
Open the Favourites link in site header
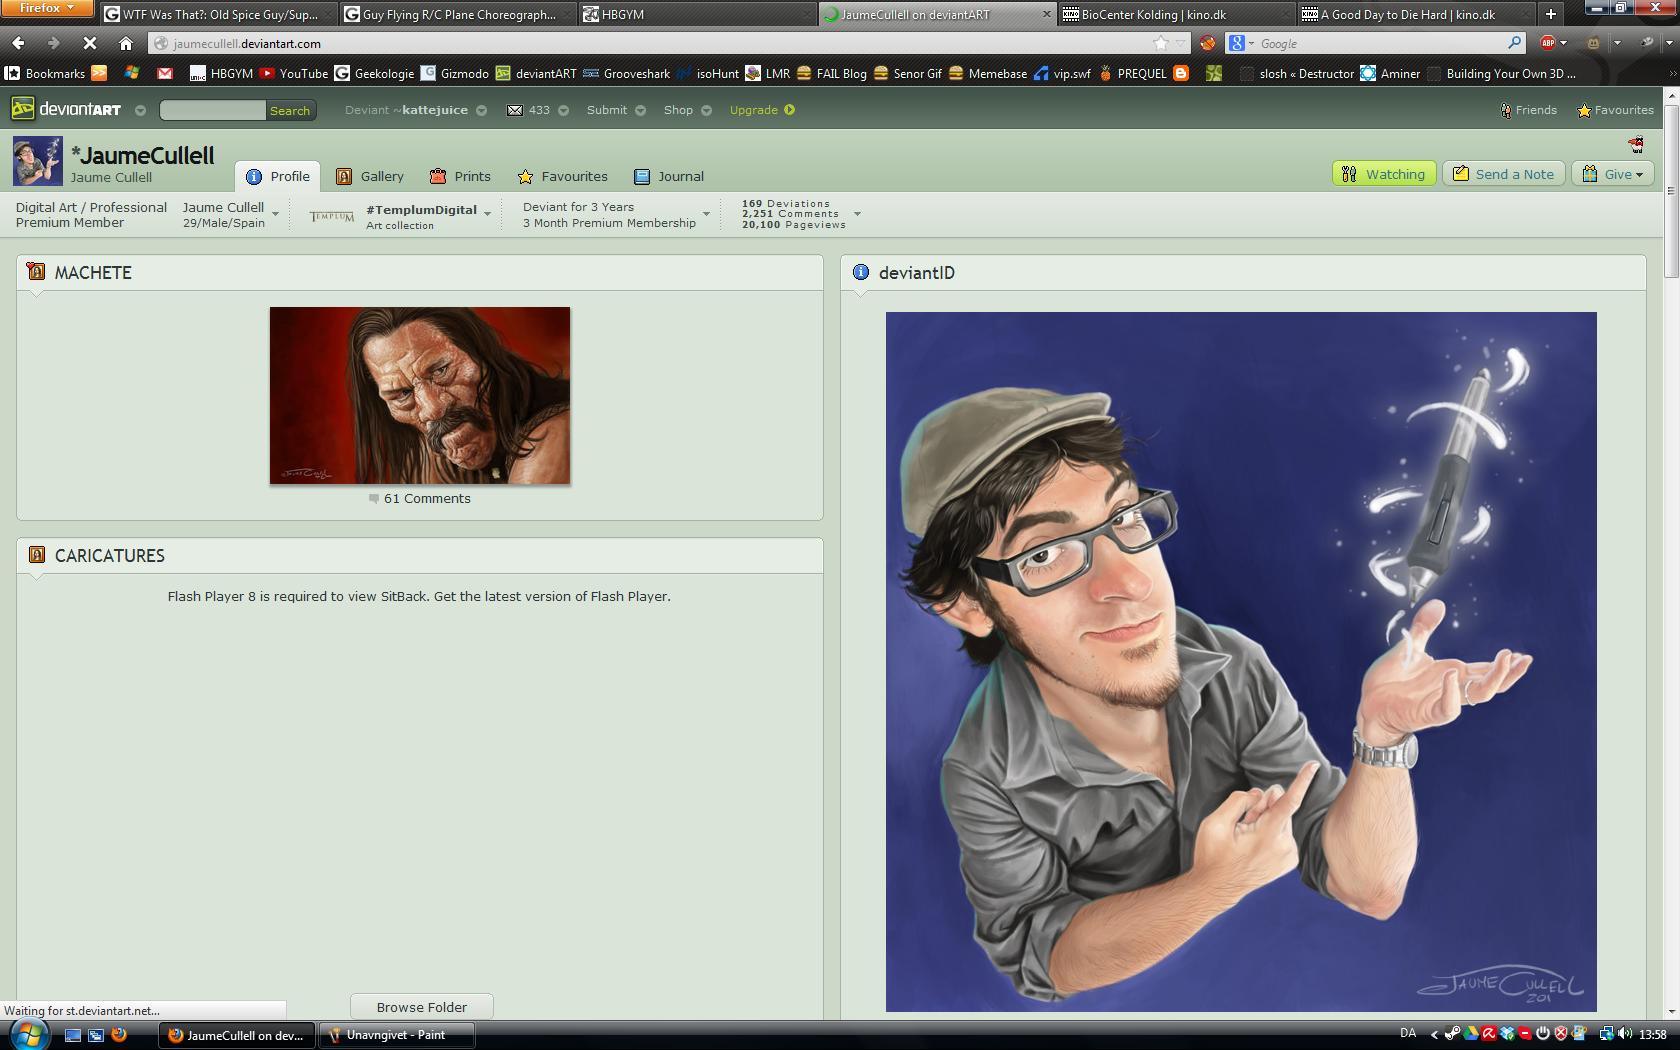point(1615,110)
